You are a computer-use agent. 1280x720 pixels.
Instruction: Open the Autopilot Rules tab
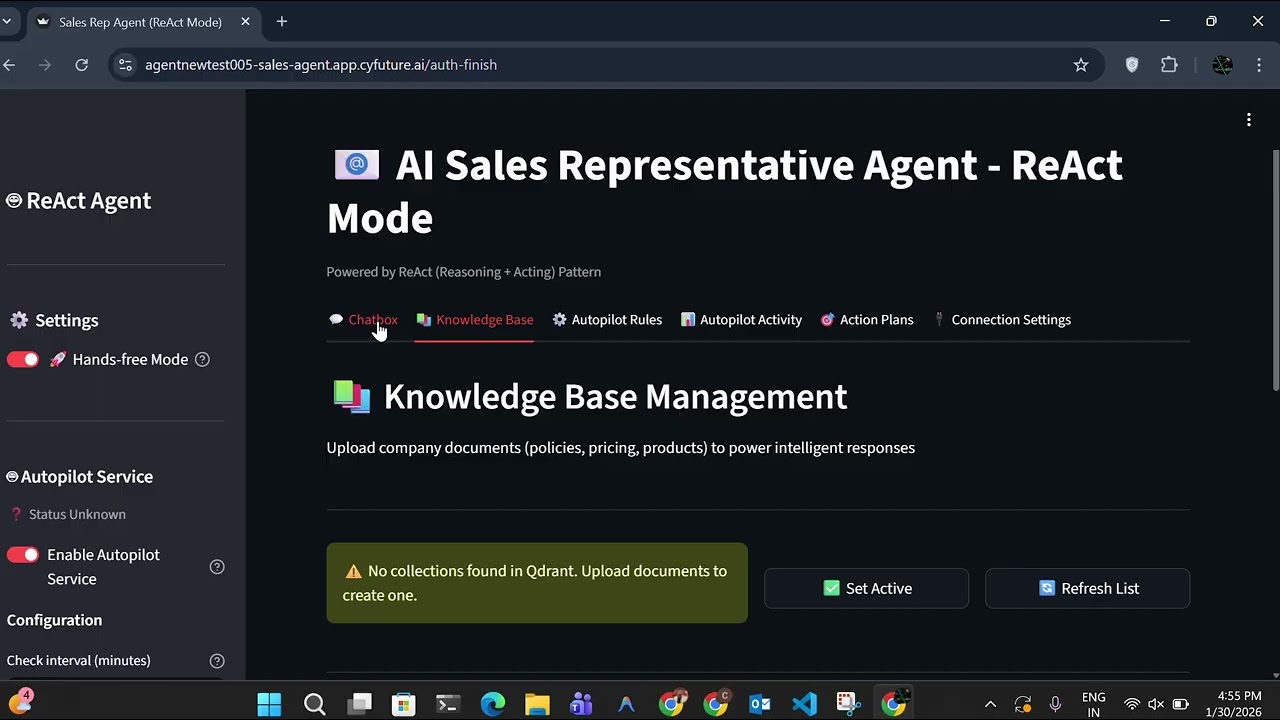pyautogui.click(x=607, y=320)
